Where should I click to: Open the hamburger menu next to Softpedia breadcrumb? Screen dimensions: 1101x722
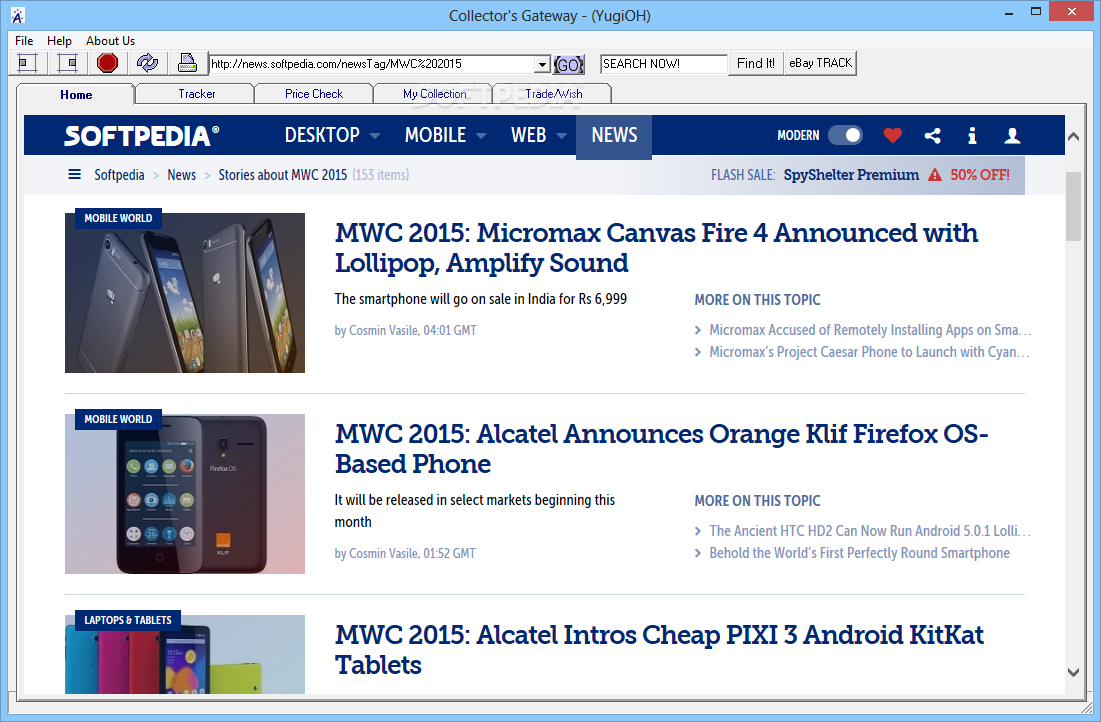74,174
